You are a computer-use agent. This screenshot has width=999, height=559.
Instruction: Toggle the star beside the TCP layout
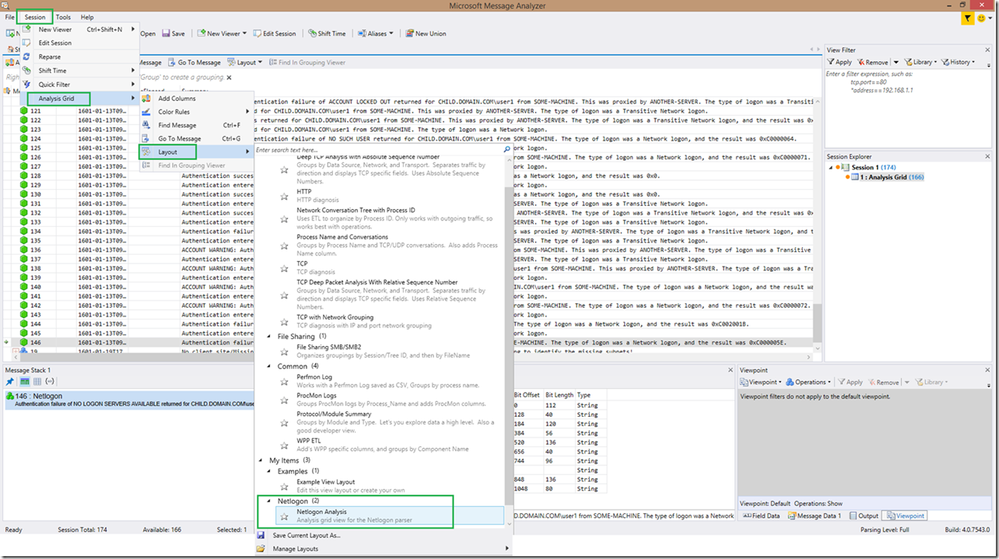pyautogui.click(x=284, y=268)
